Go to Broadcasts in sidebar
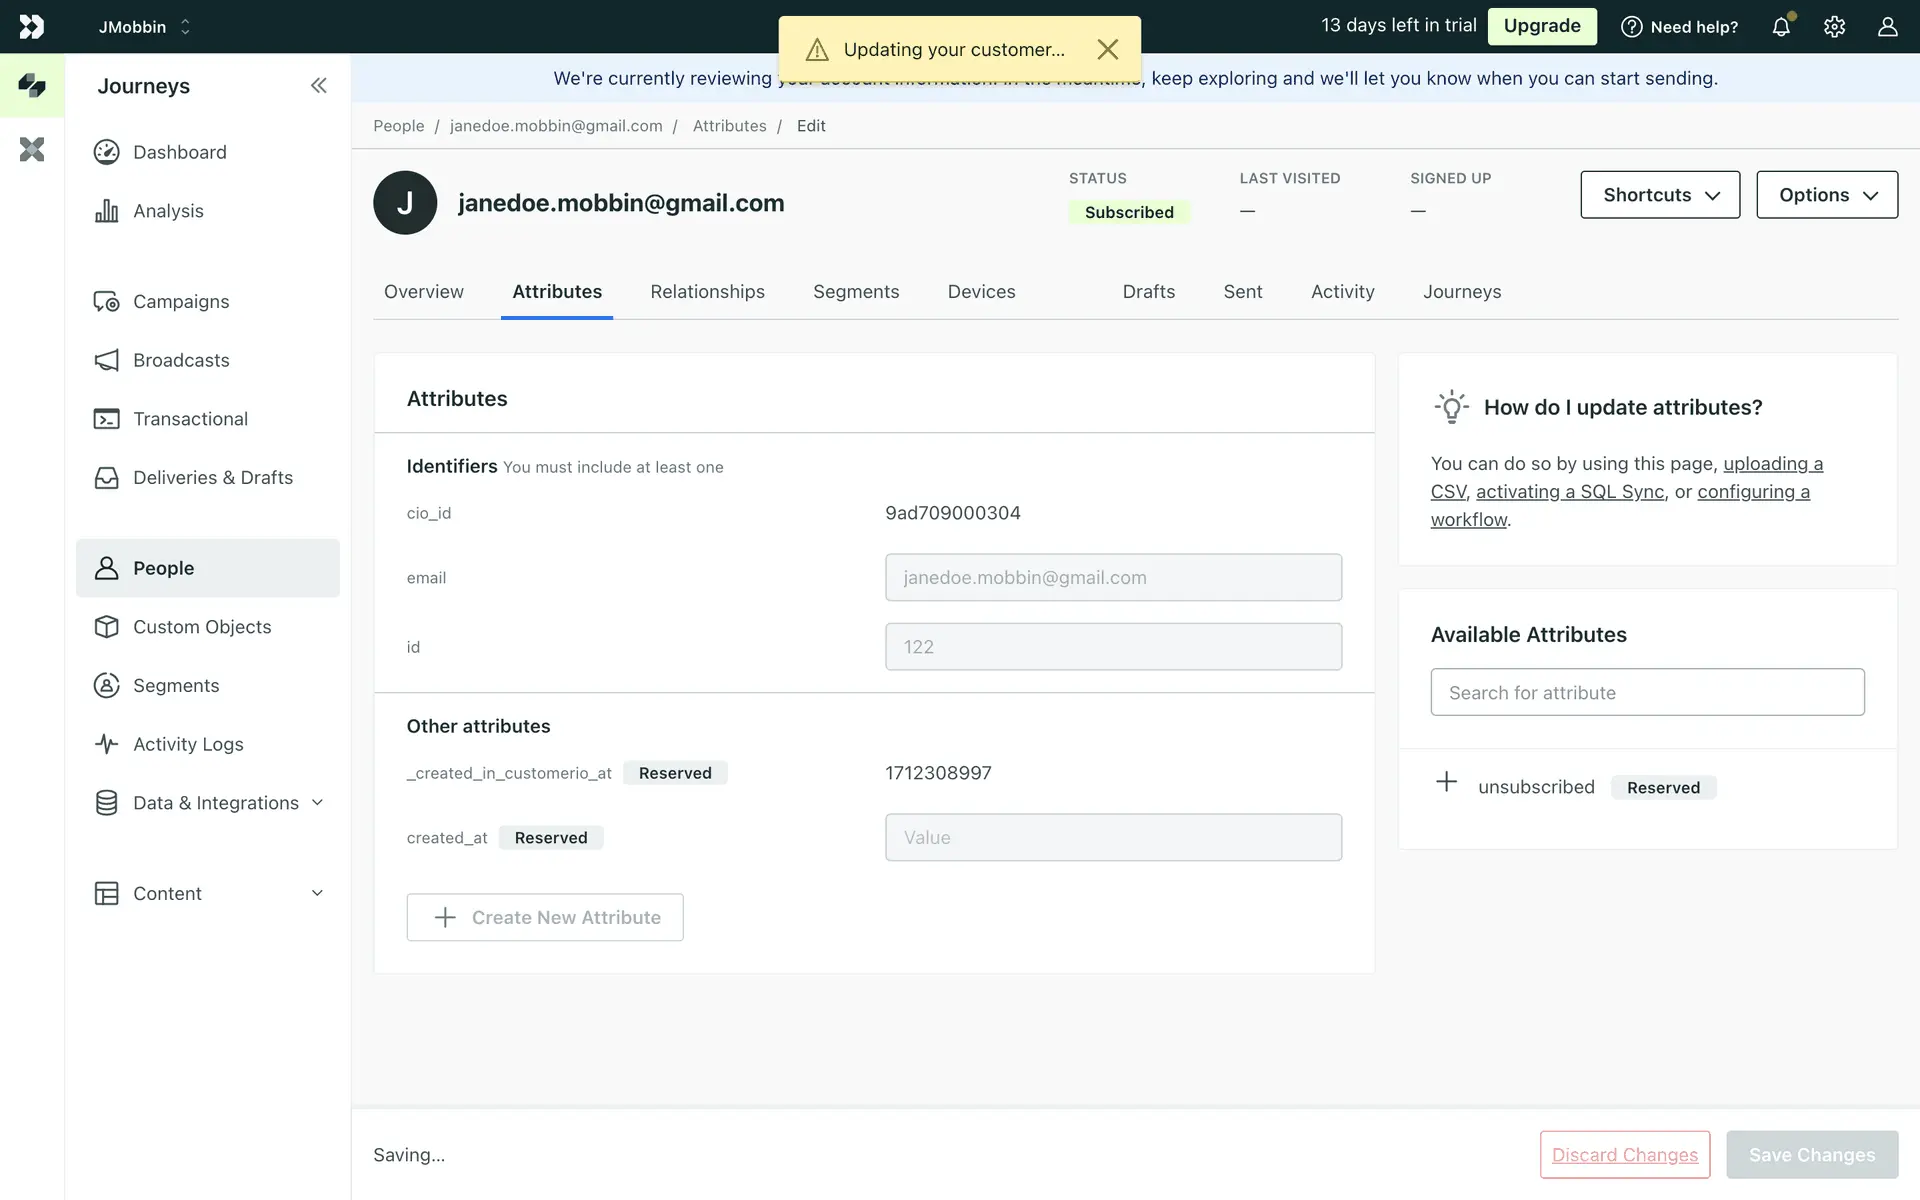Viewport: 1920px width, 1200px height. tap(181, 360)
